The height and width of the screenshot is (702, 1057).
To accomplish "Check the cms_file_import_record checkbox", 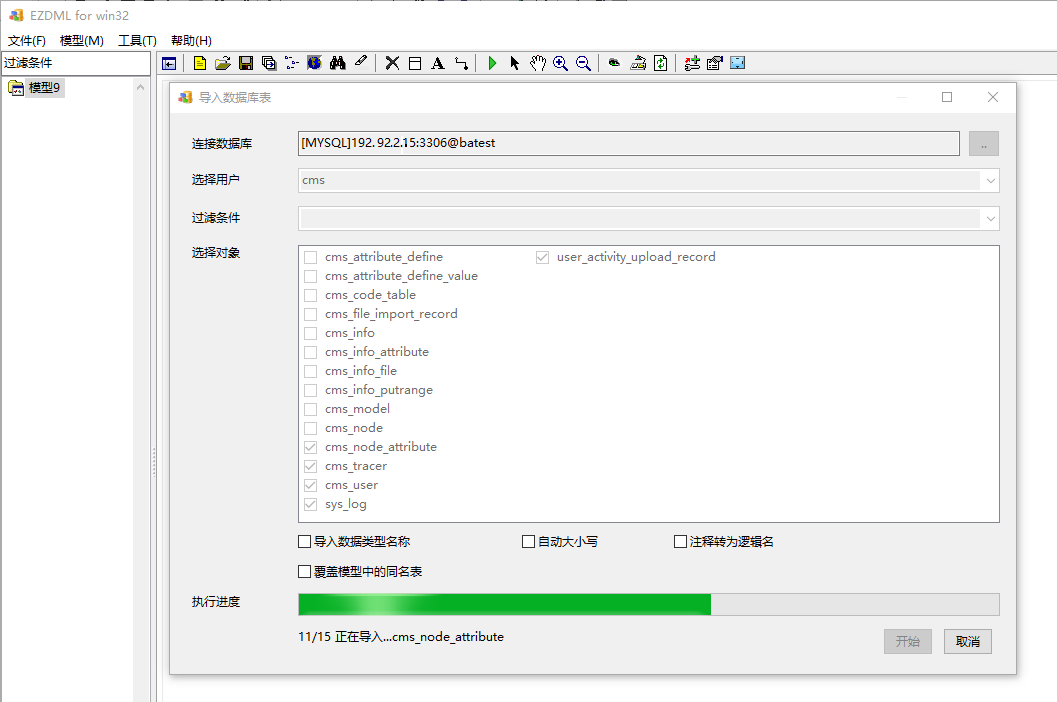I will pos(310,314).
